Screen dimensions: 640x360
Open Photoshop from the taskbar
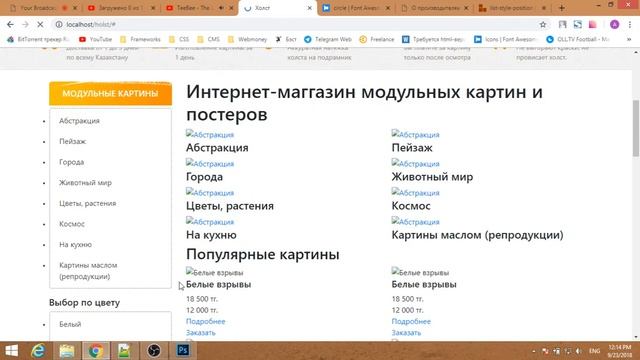point(183,351)
